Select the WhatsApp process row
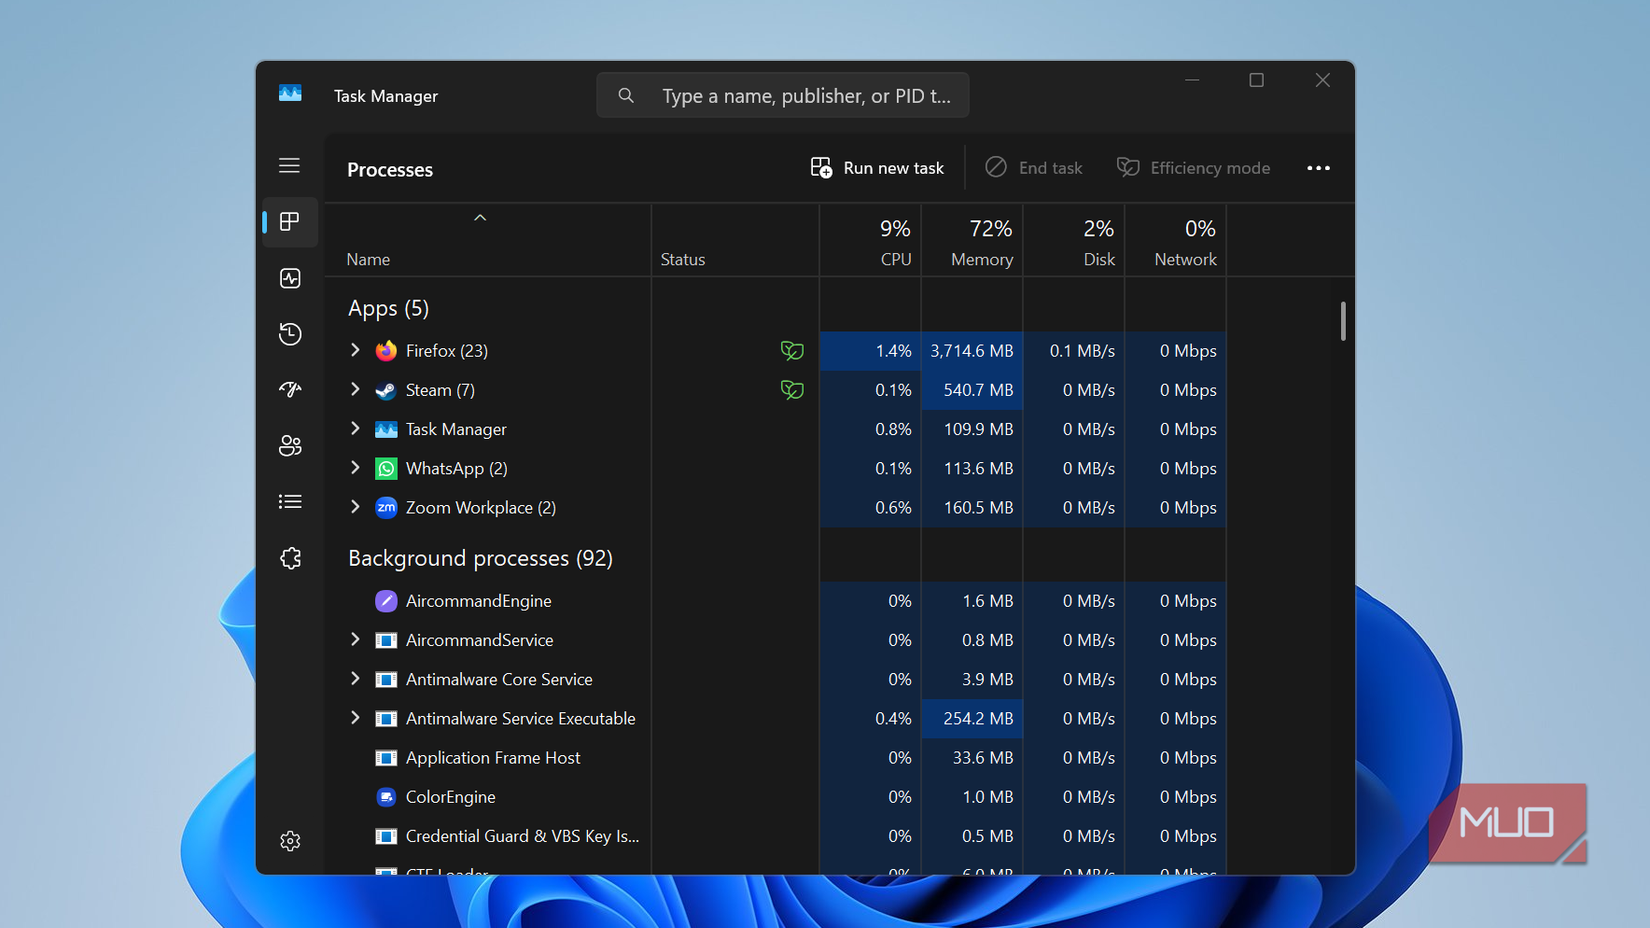Image resolution: width=1650 pixels, height=928 pixels. (x=456, y=468)
